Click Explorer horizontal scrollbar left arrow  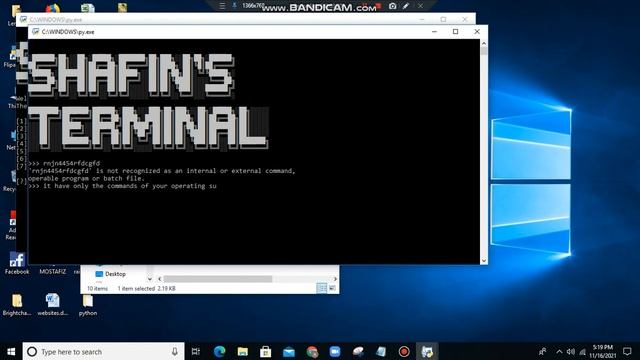[x=160, y=279]
